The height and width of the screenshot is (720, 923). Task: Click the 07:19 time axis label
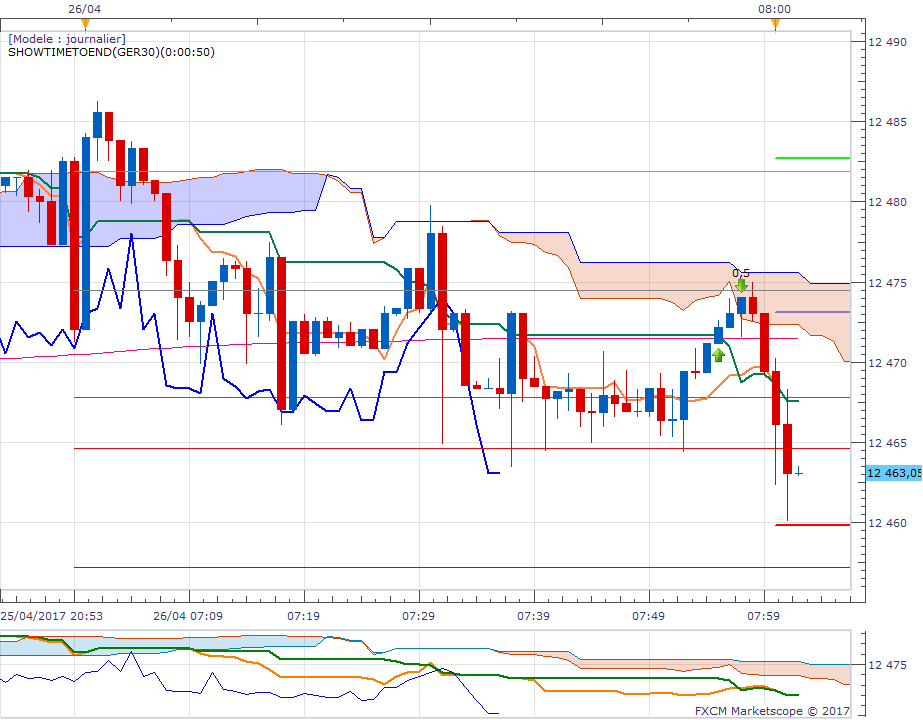coord(303,616)
